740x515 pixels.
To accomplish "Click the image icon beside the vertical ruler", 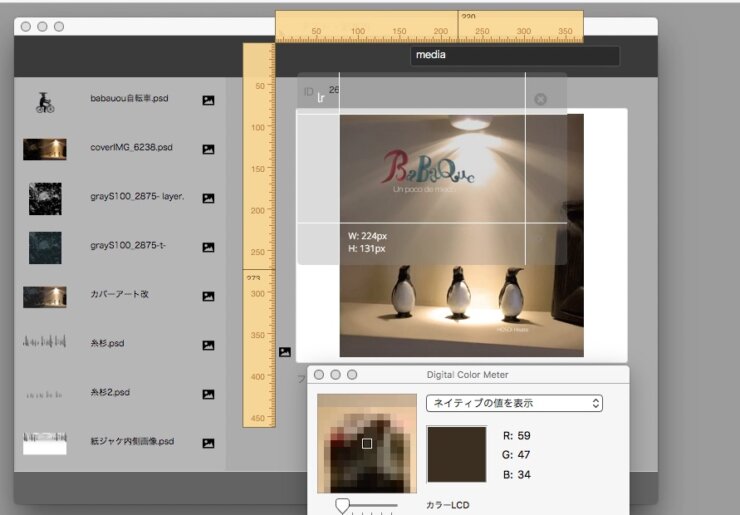I will point(285,352).
